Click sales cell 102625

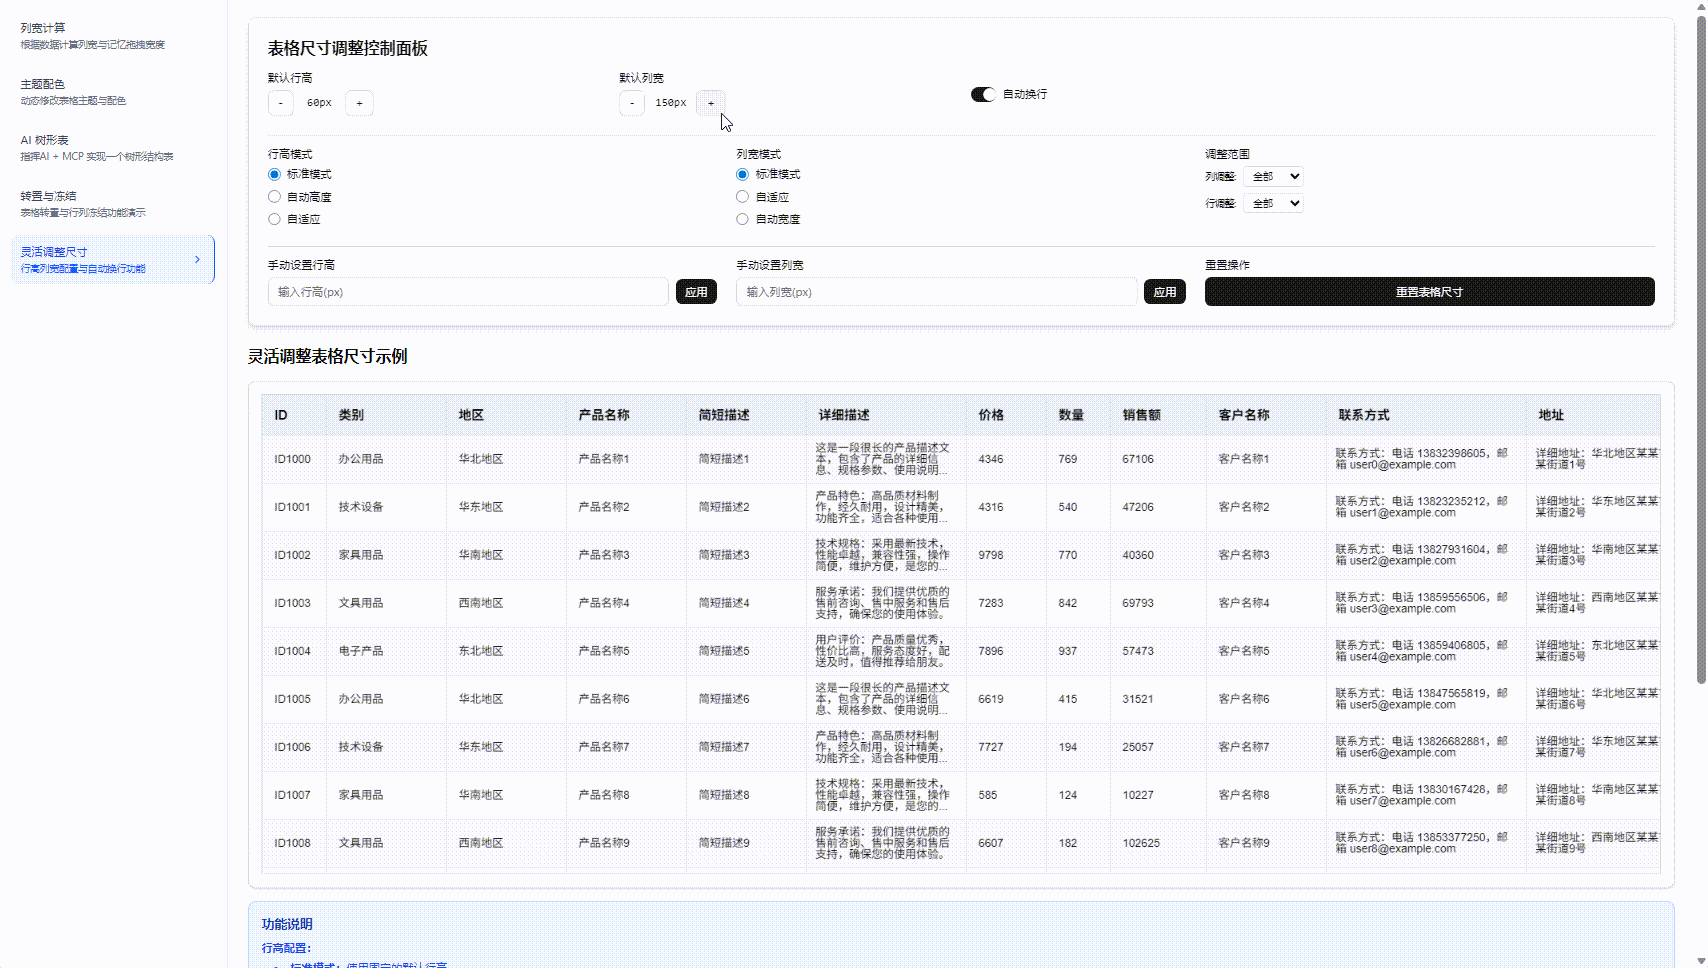click(x=1158, y=843)
